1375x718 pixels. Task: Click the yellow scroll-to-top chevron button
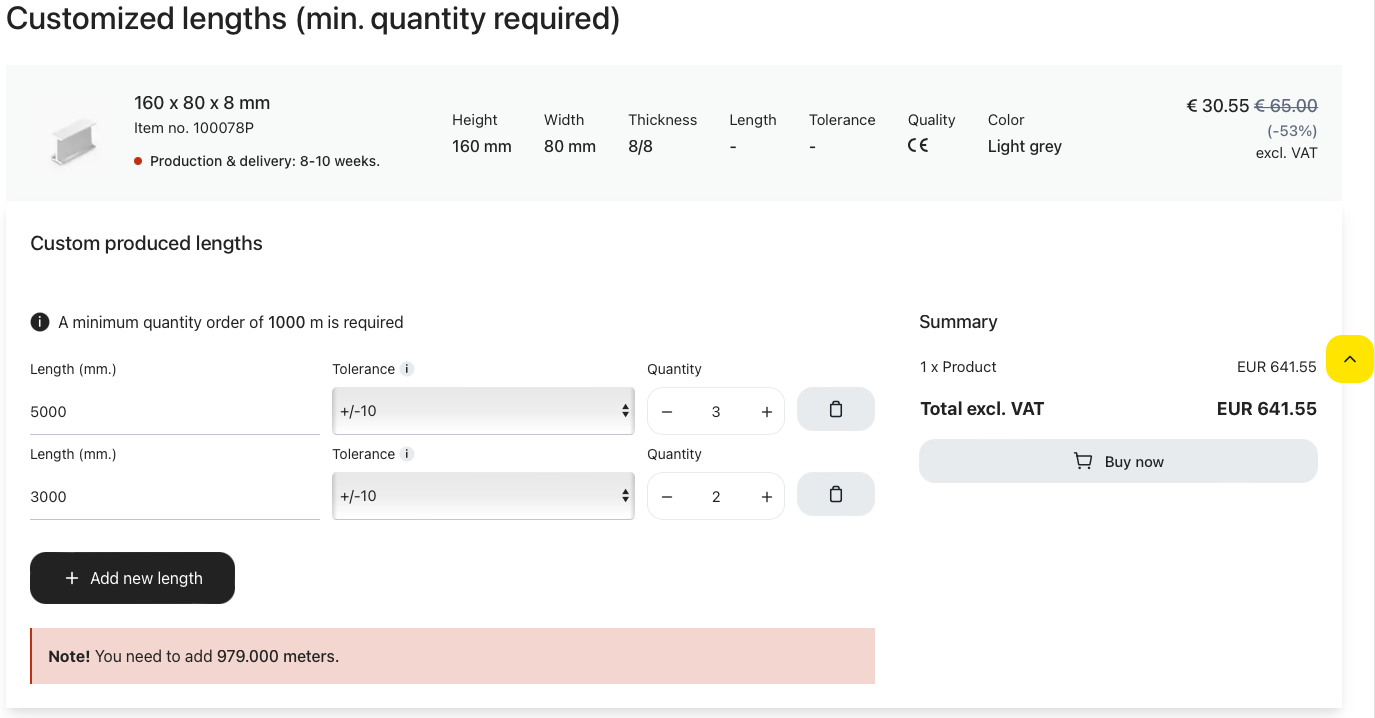click(x=1349, y=359)
